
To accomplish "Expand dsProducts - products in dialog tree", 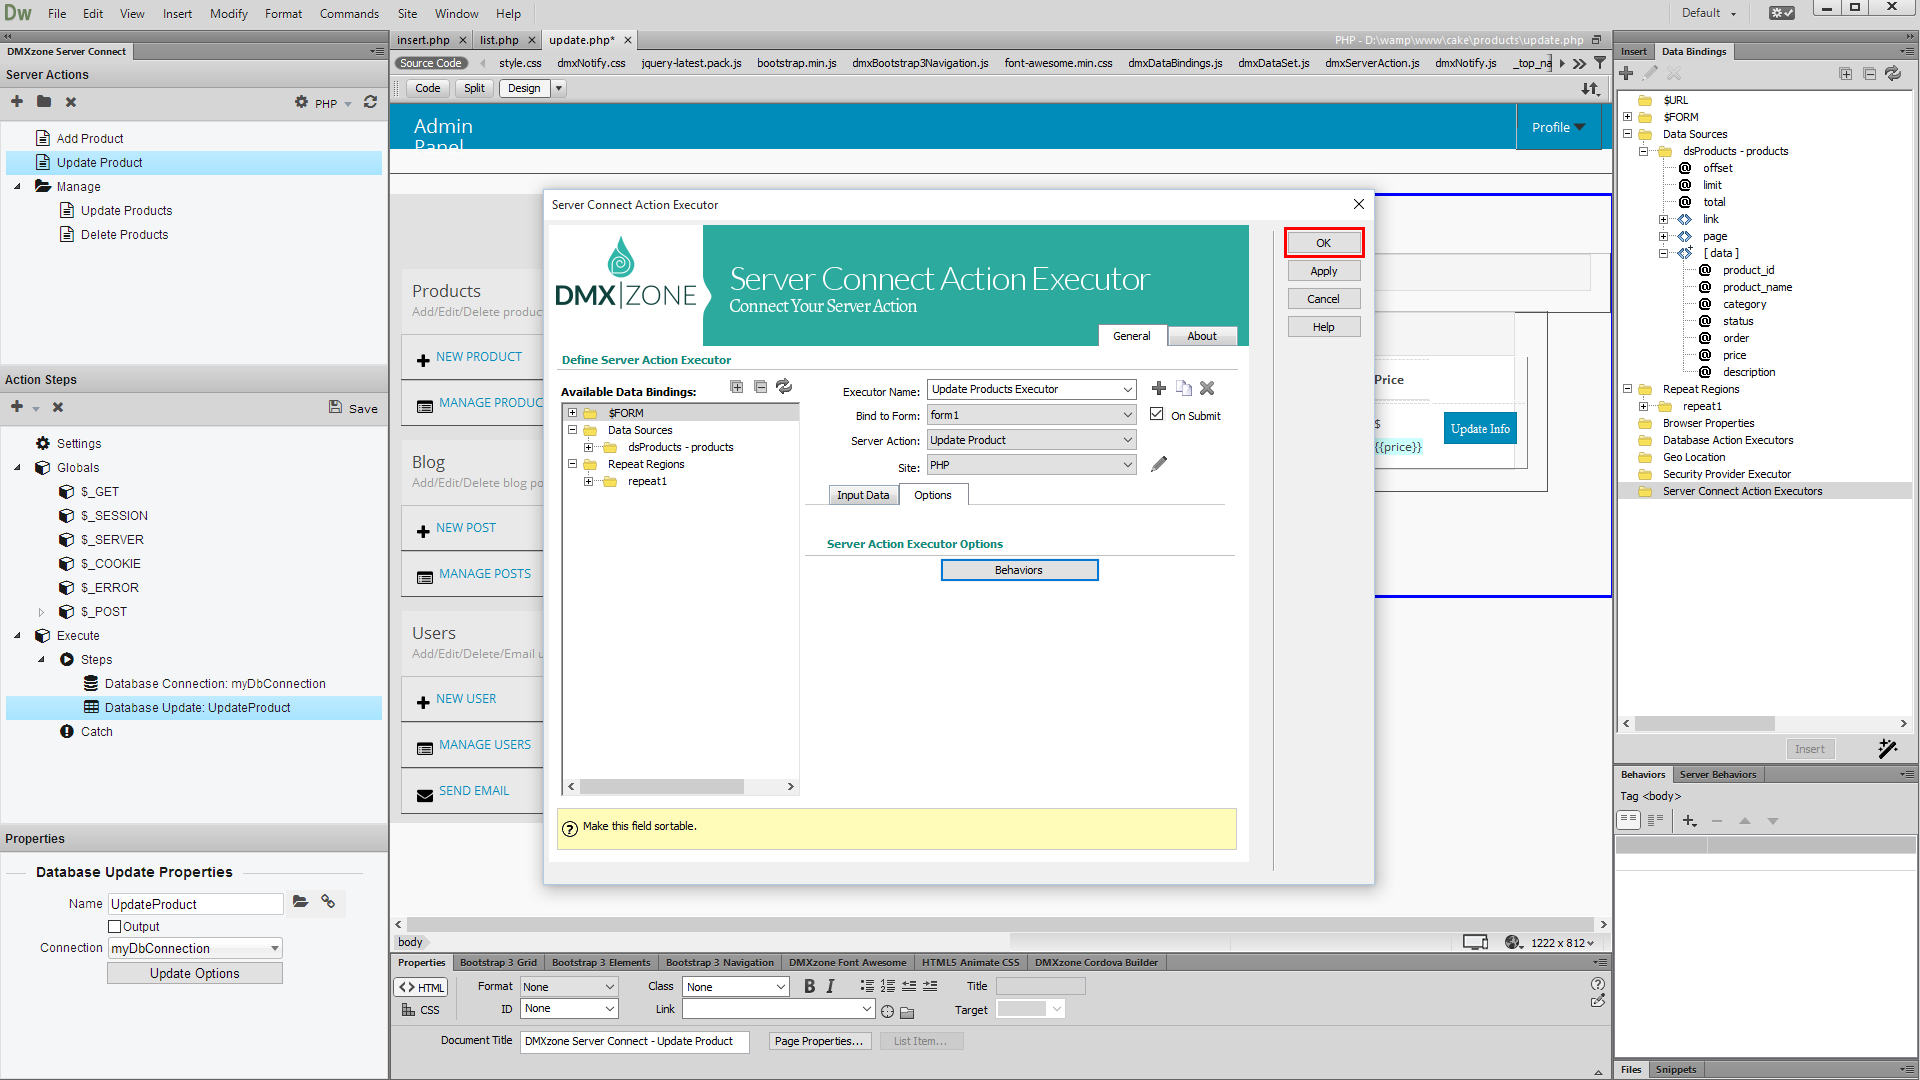I will [589, 447].
